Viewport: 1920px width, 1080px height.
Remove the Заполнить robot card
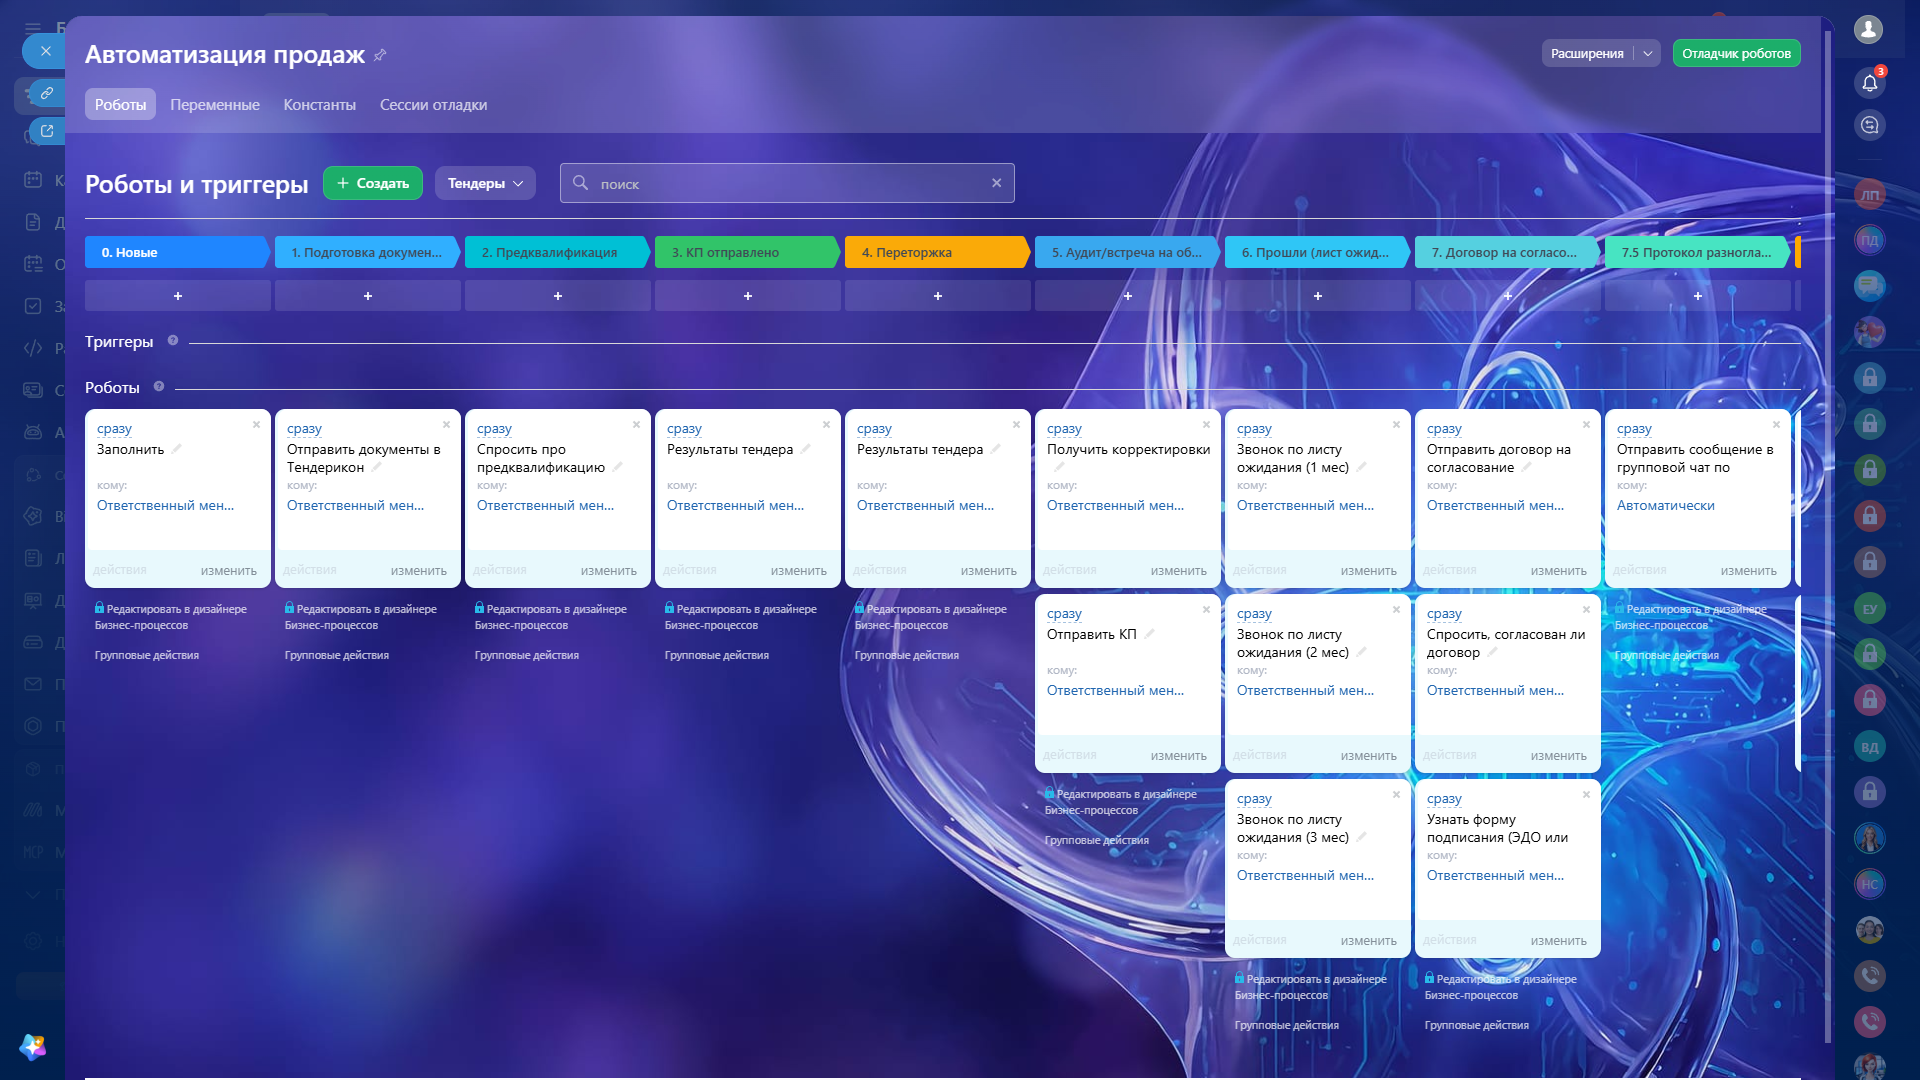click(x=256, y=425)
